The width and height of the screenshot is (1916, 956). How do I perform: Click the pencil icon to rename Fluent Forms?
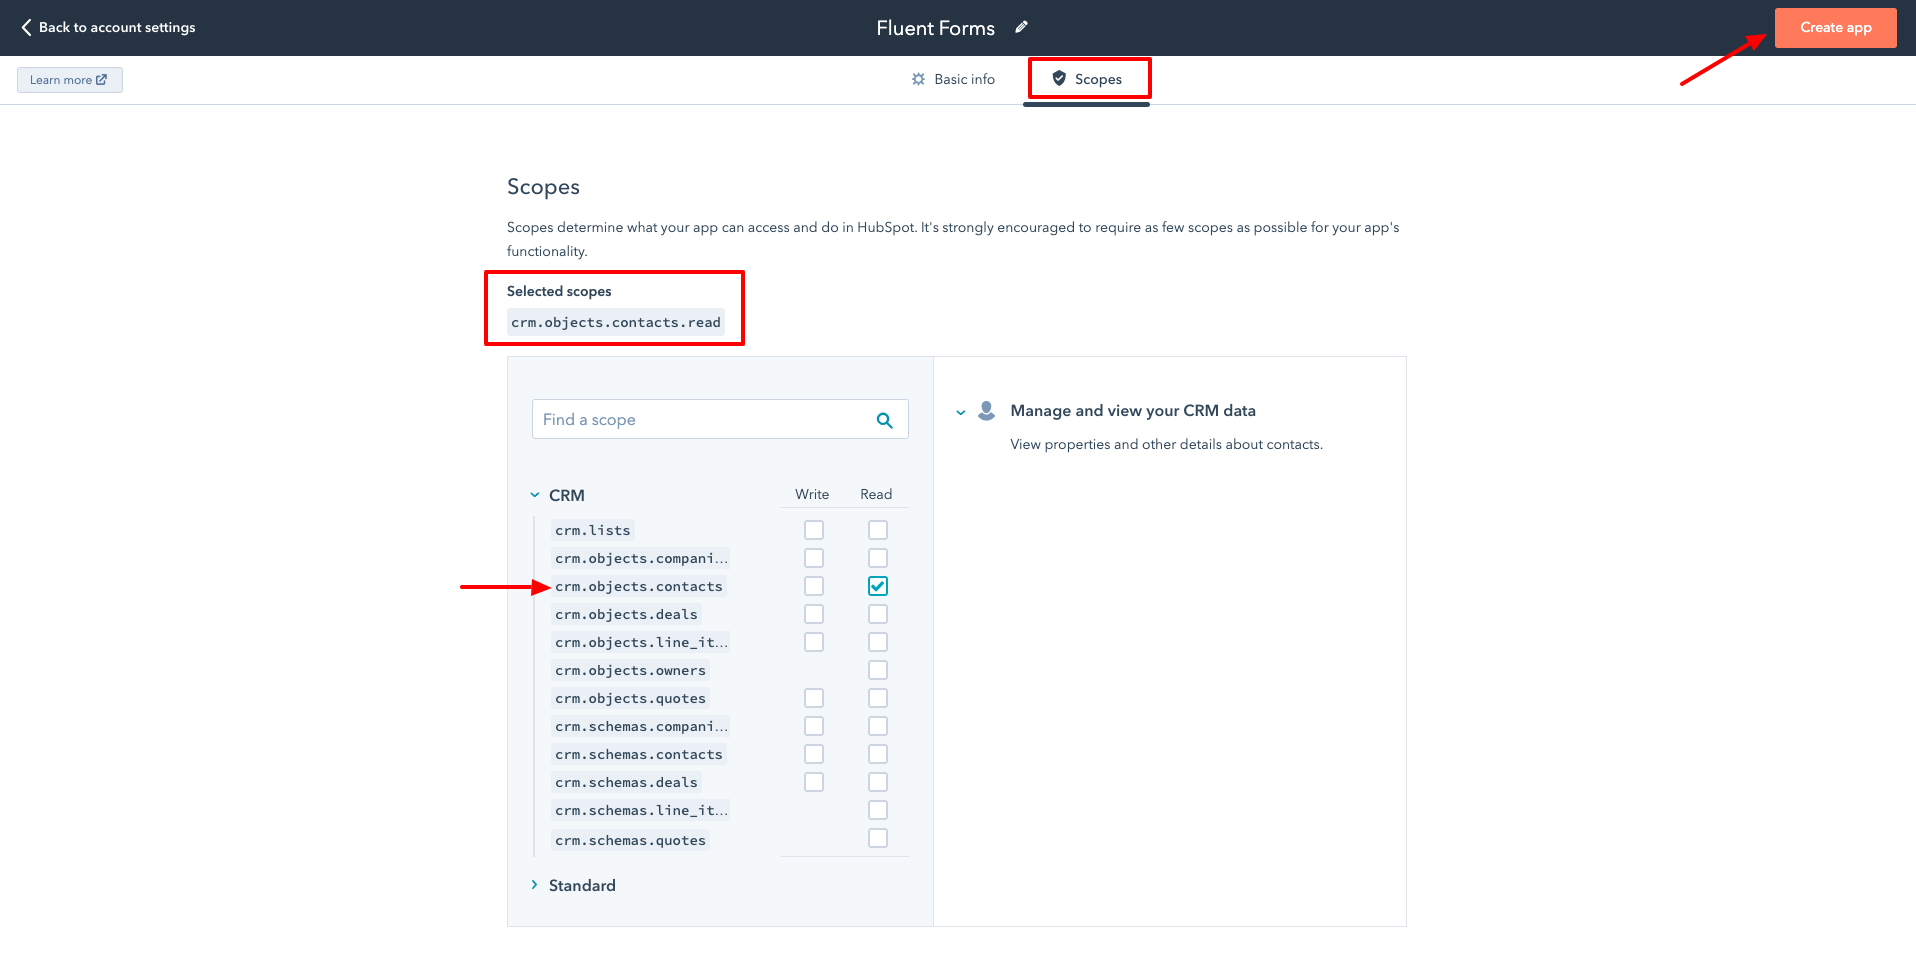(1021, 27)
